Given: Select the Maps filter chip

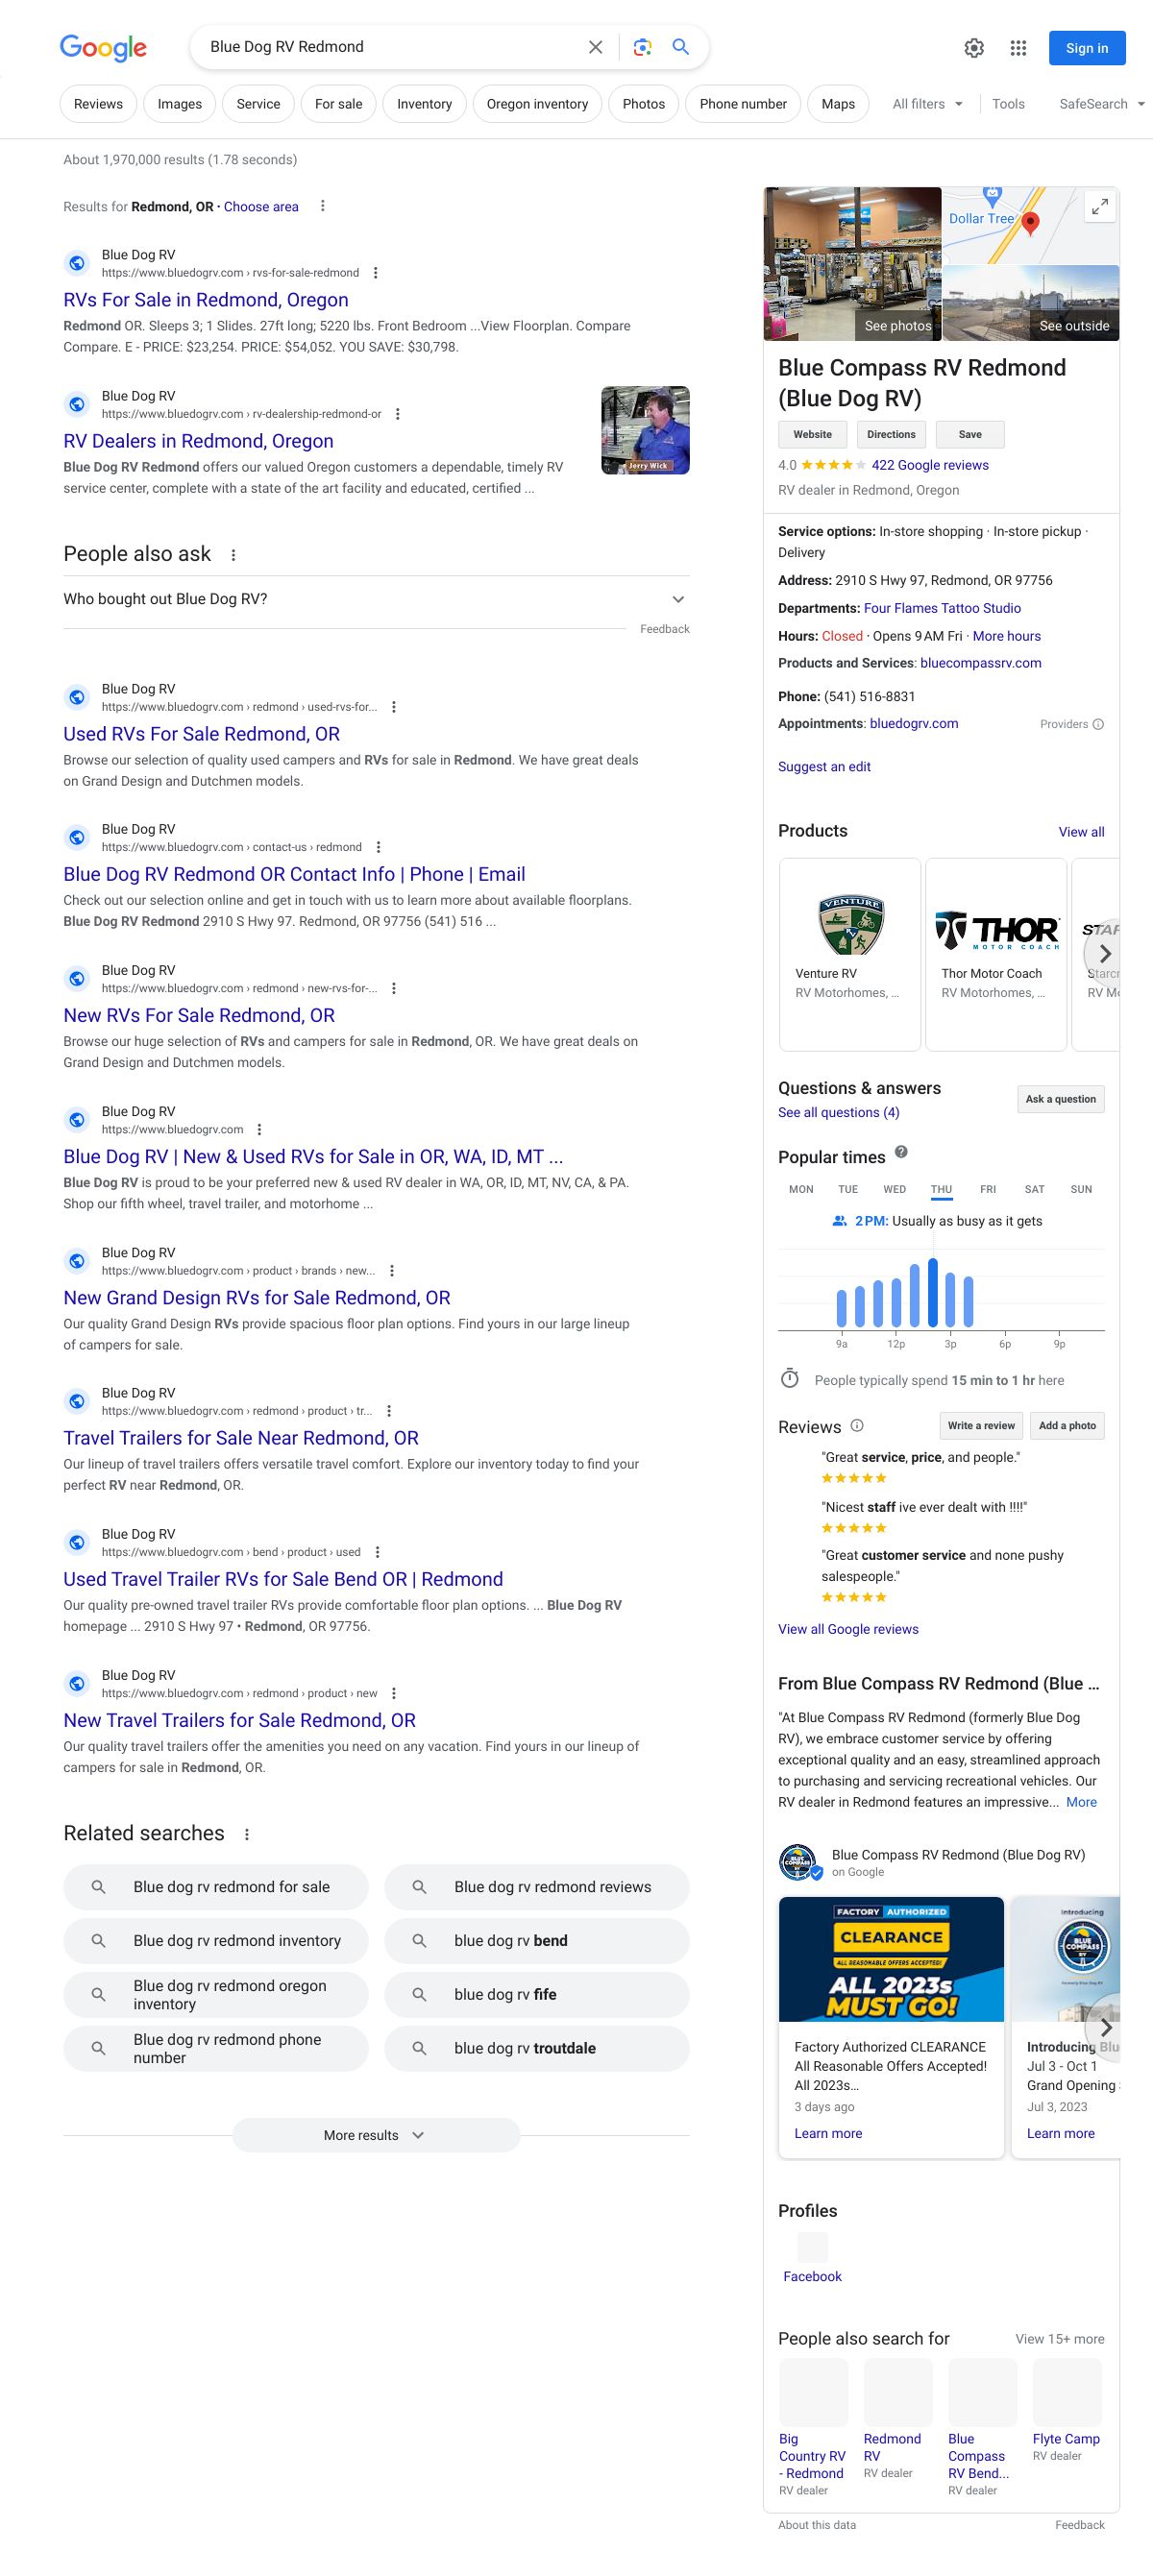Looking at the screenshot, I should tap(837, 104).
